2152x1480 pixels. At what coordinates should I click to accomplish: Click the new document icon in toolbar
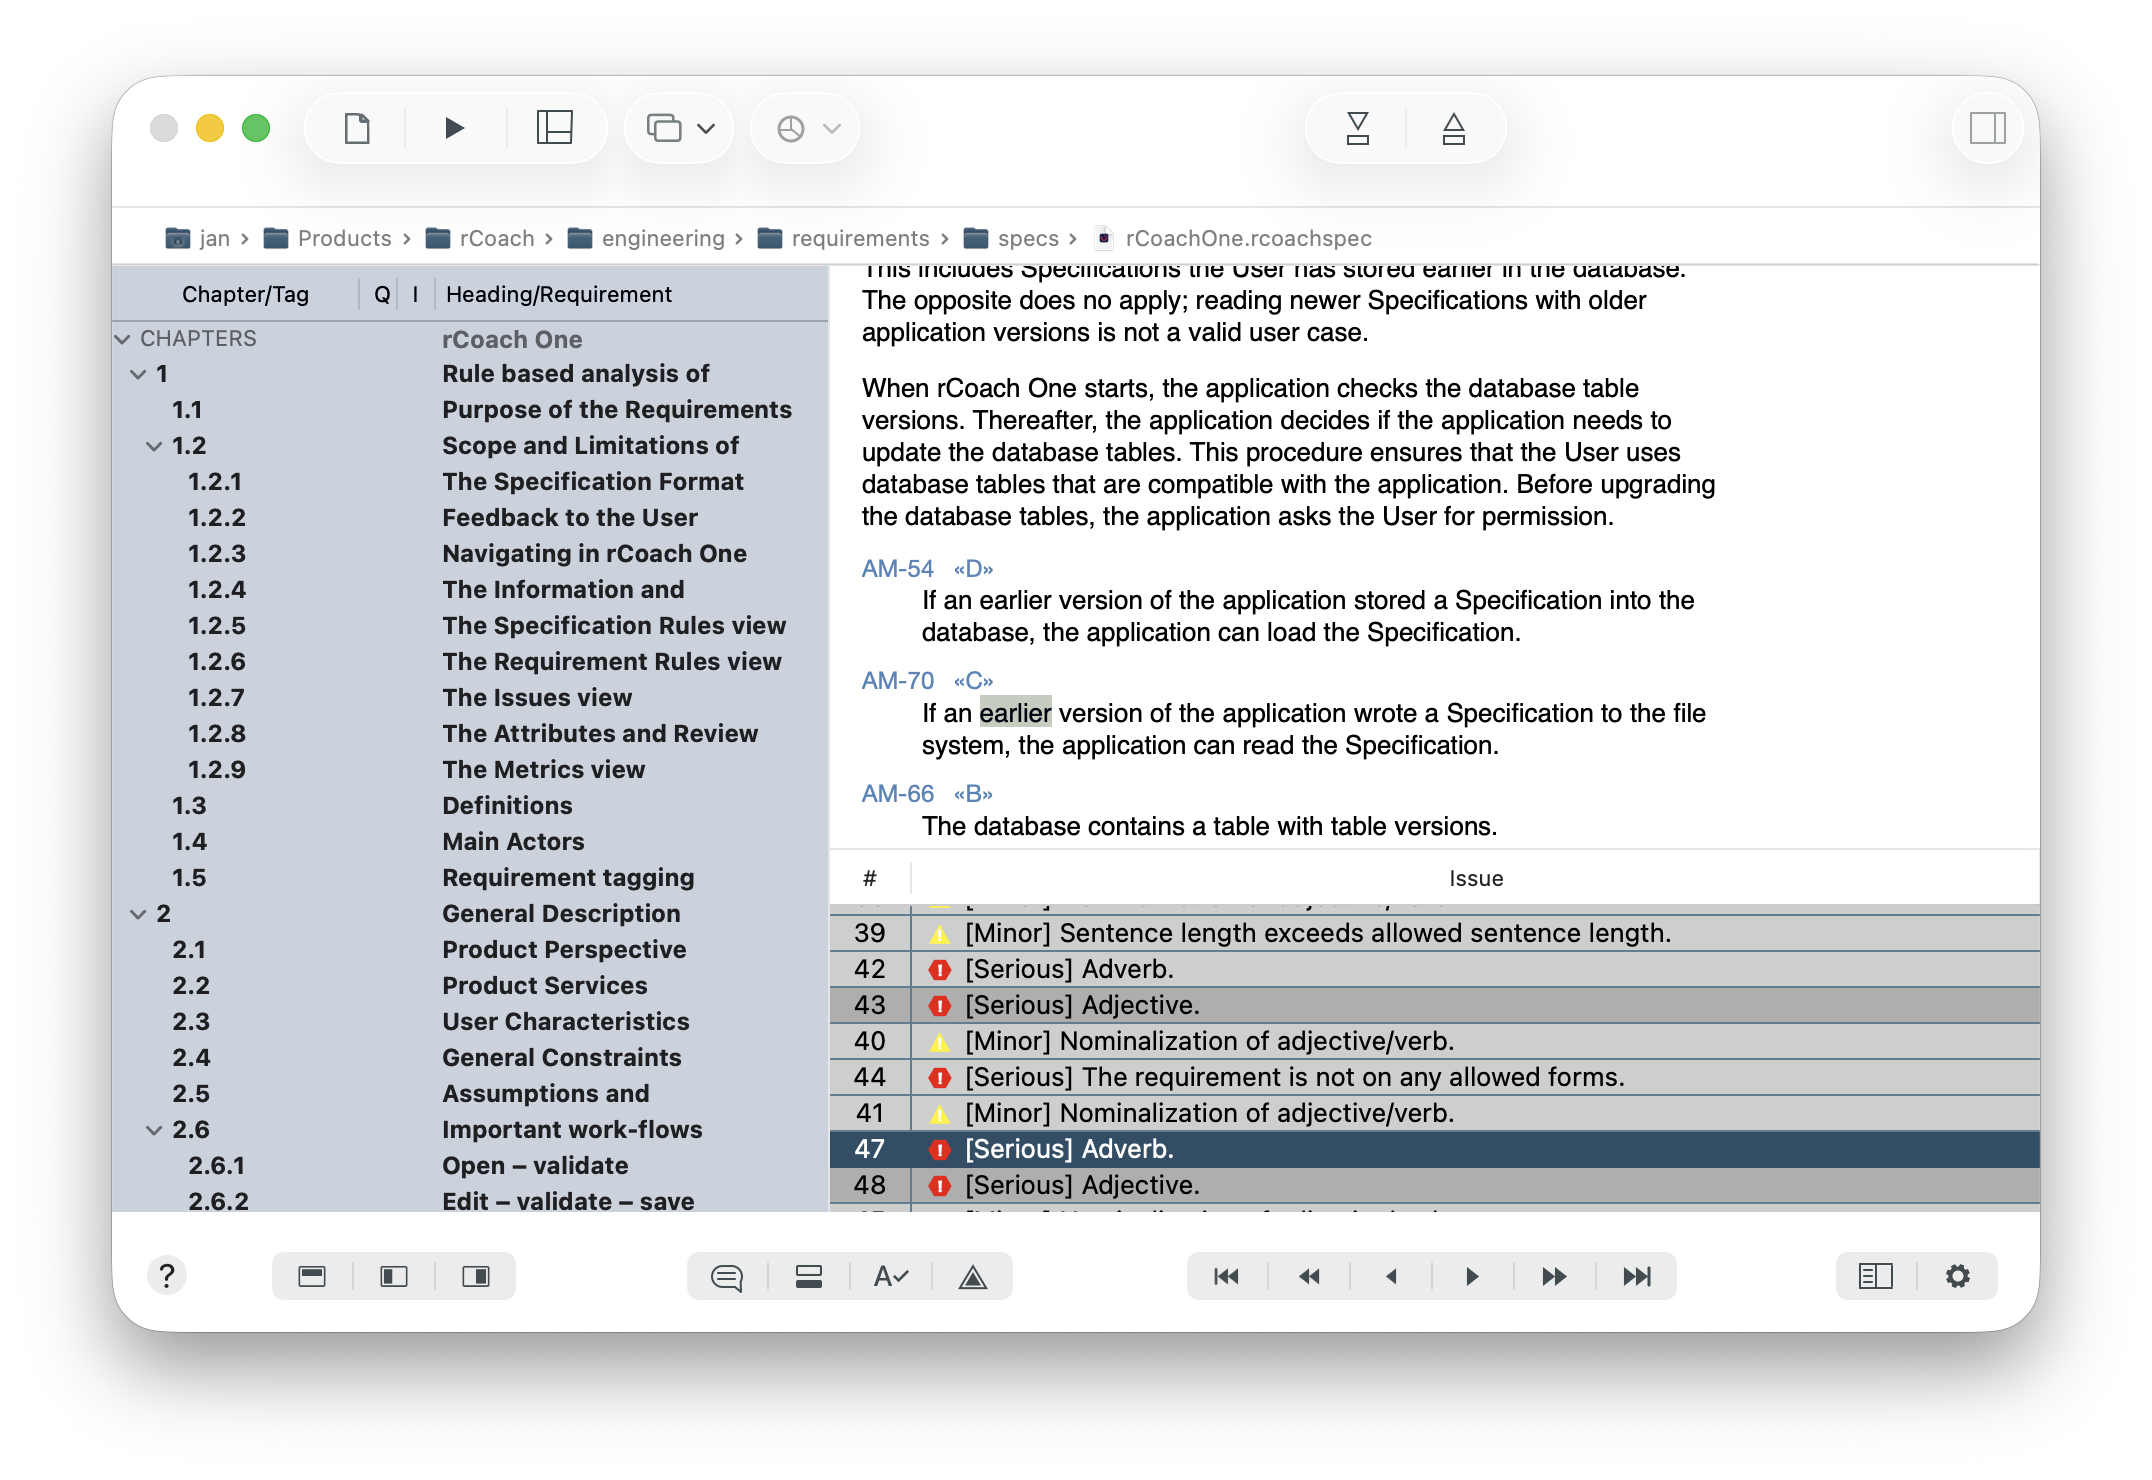357,128
